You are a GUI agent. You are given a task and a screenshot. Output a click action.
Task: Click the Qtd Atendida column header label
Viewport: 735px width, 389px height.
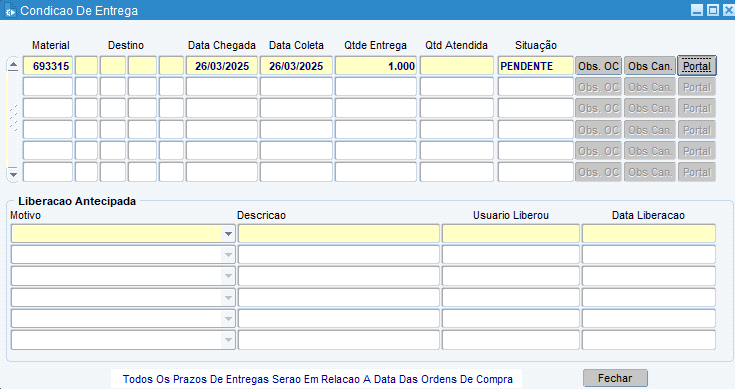(457, 45)
